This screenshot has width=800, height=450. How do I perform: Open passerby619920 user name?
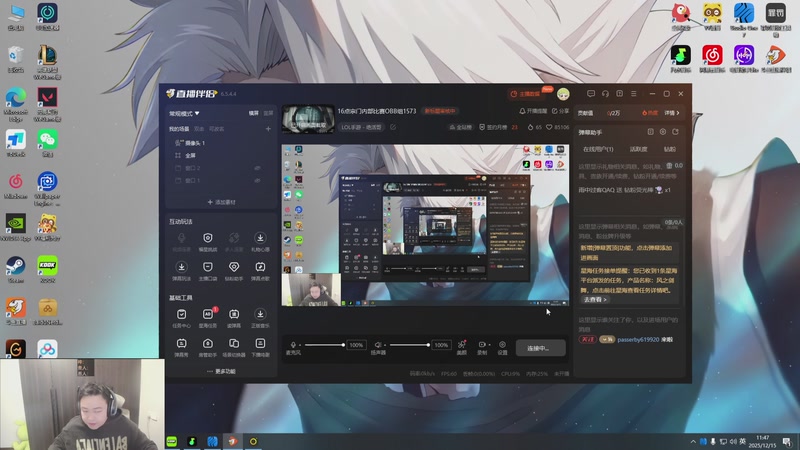click(638, 340)
